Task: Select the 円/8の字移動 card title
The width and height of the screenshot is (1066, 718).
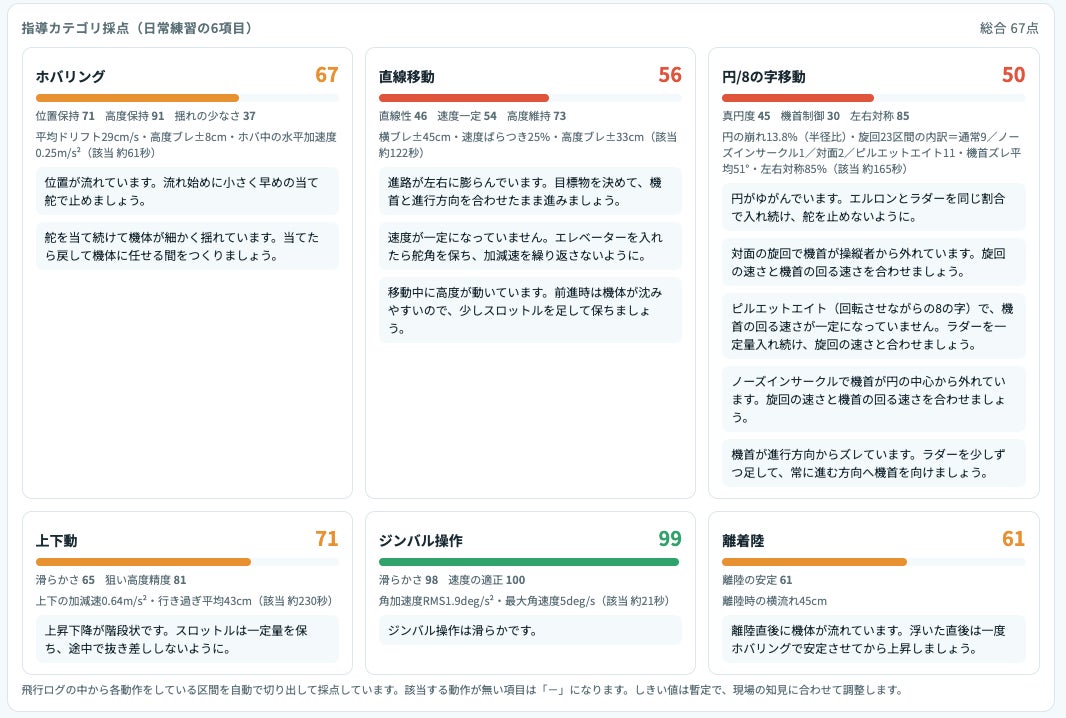Action: 763,76
